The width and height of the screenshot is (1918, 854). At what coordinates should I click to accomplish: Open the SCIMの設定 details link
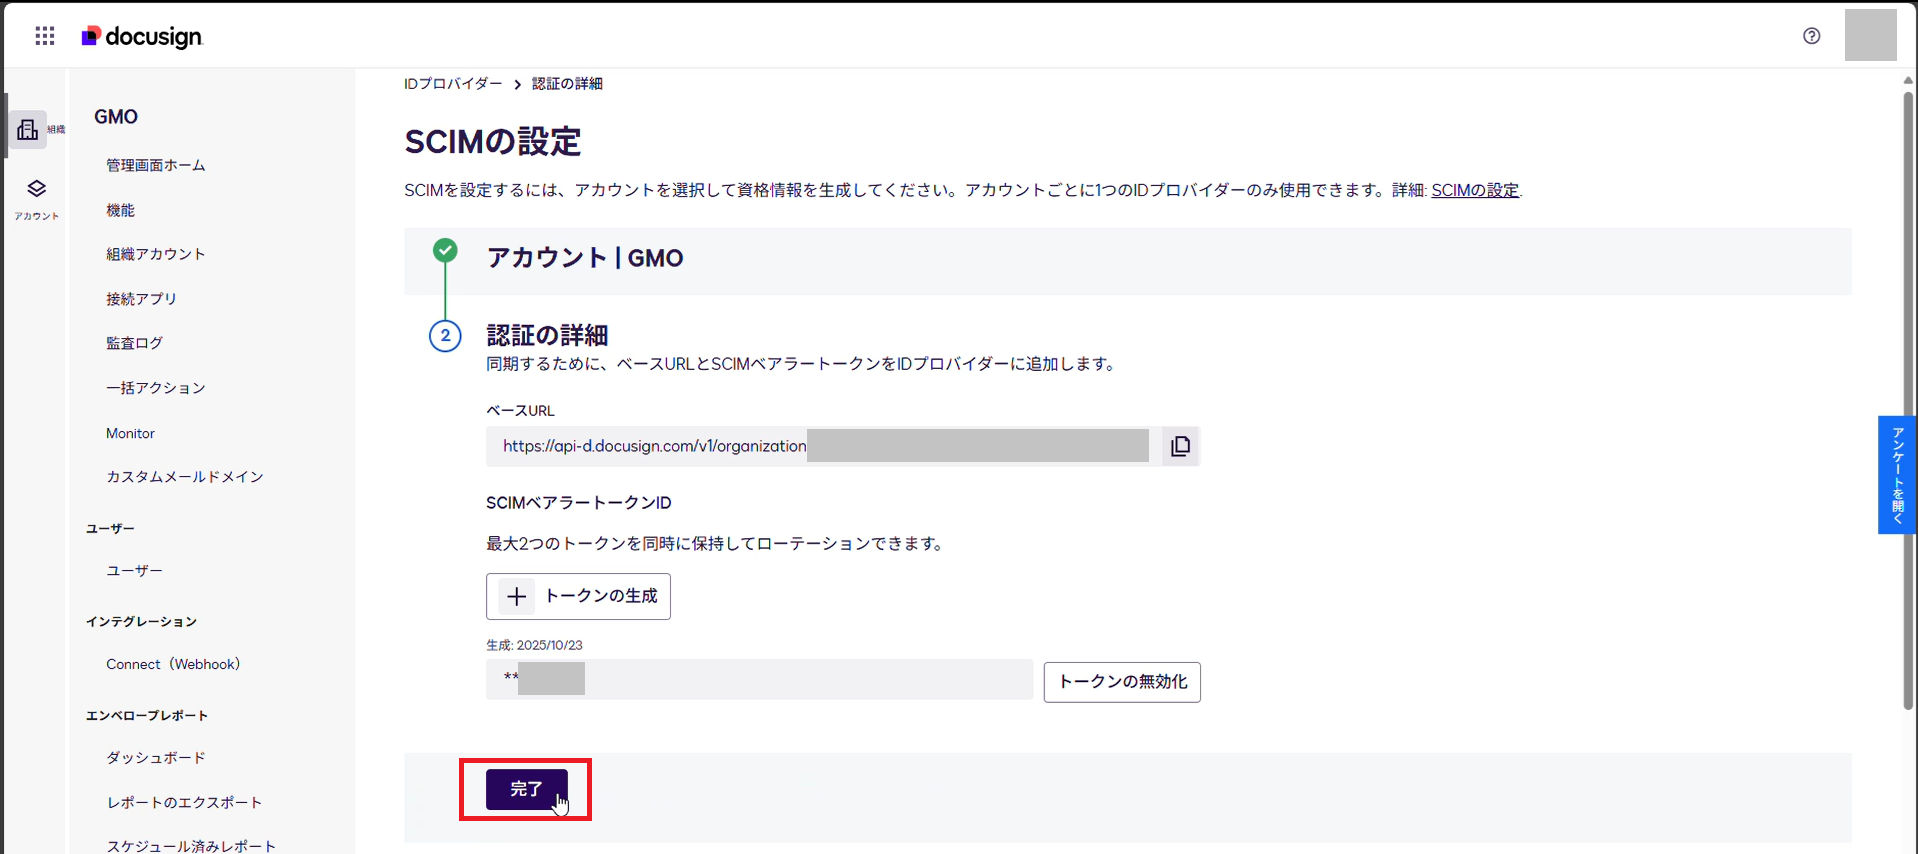tap(1475, 190)
